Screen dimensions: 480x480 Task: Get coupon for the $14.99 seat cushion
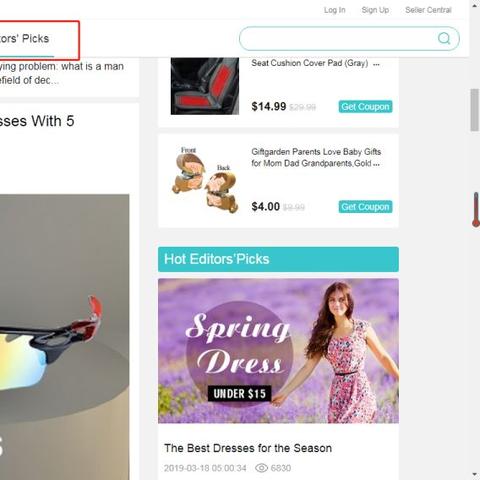click(x=365, y=107)
